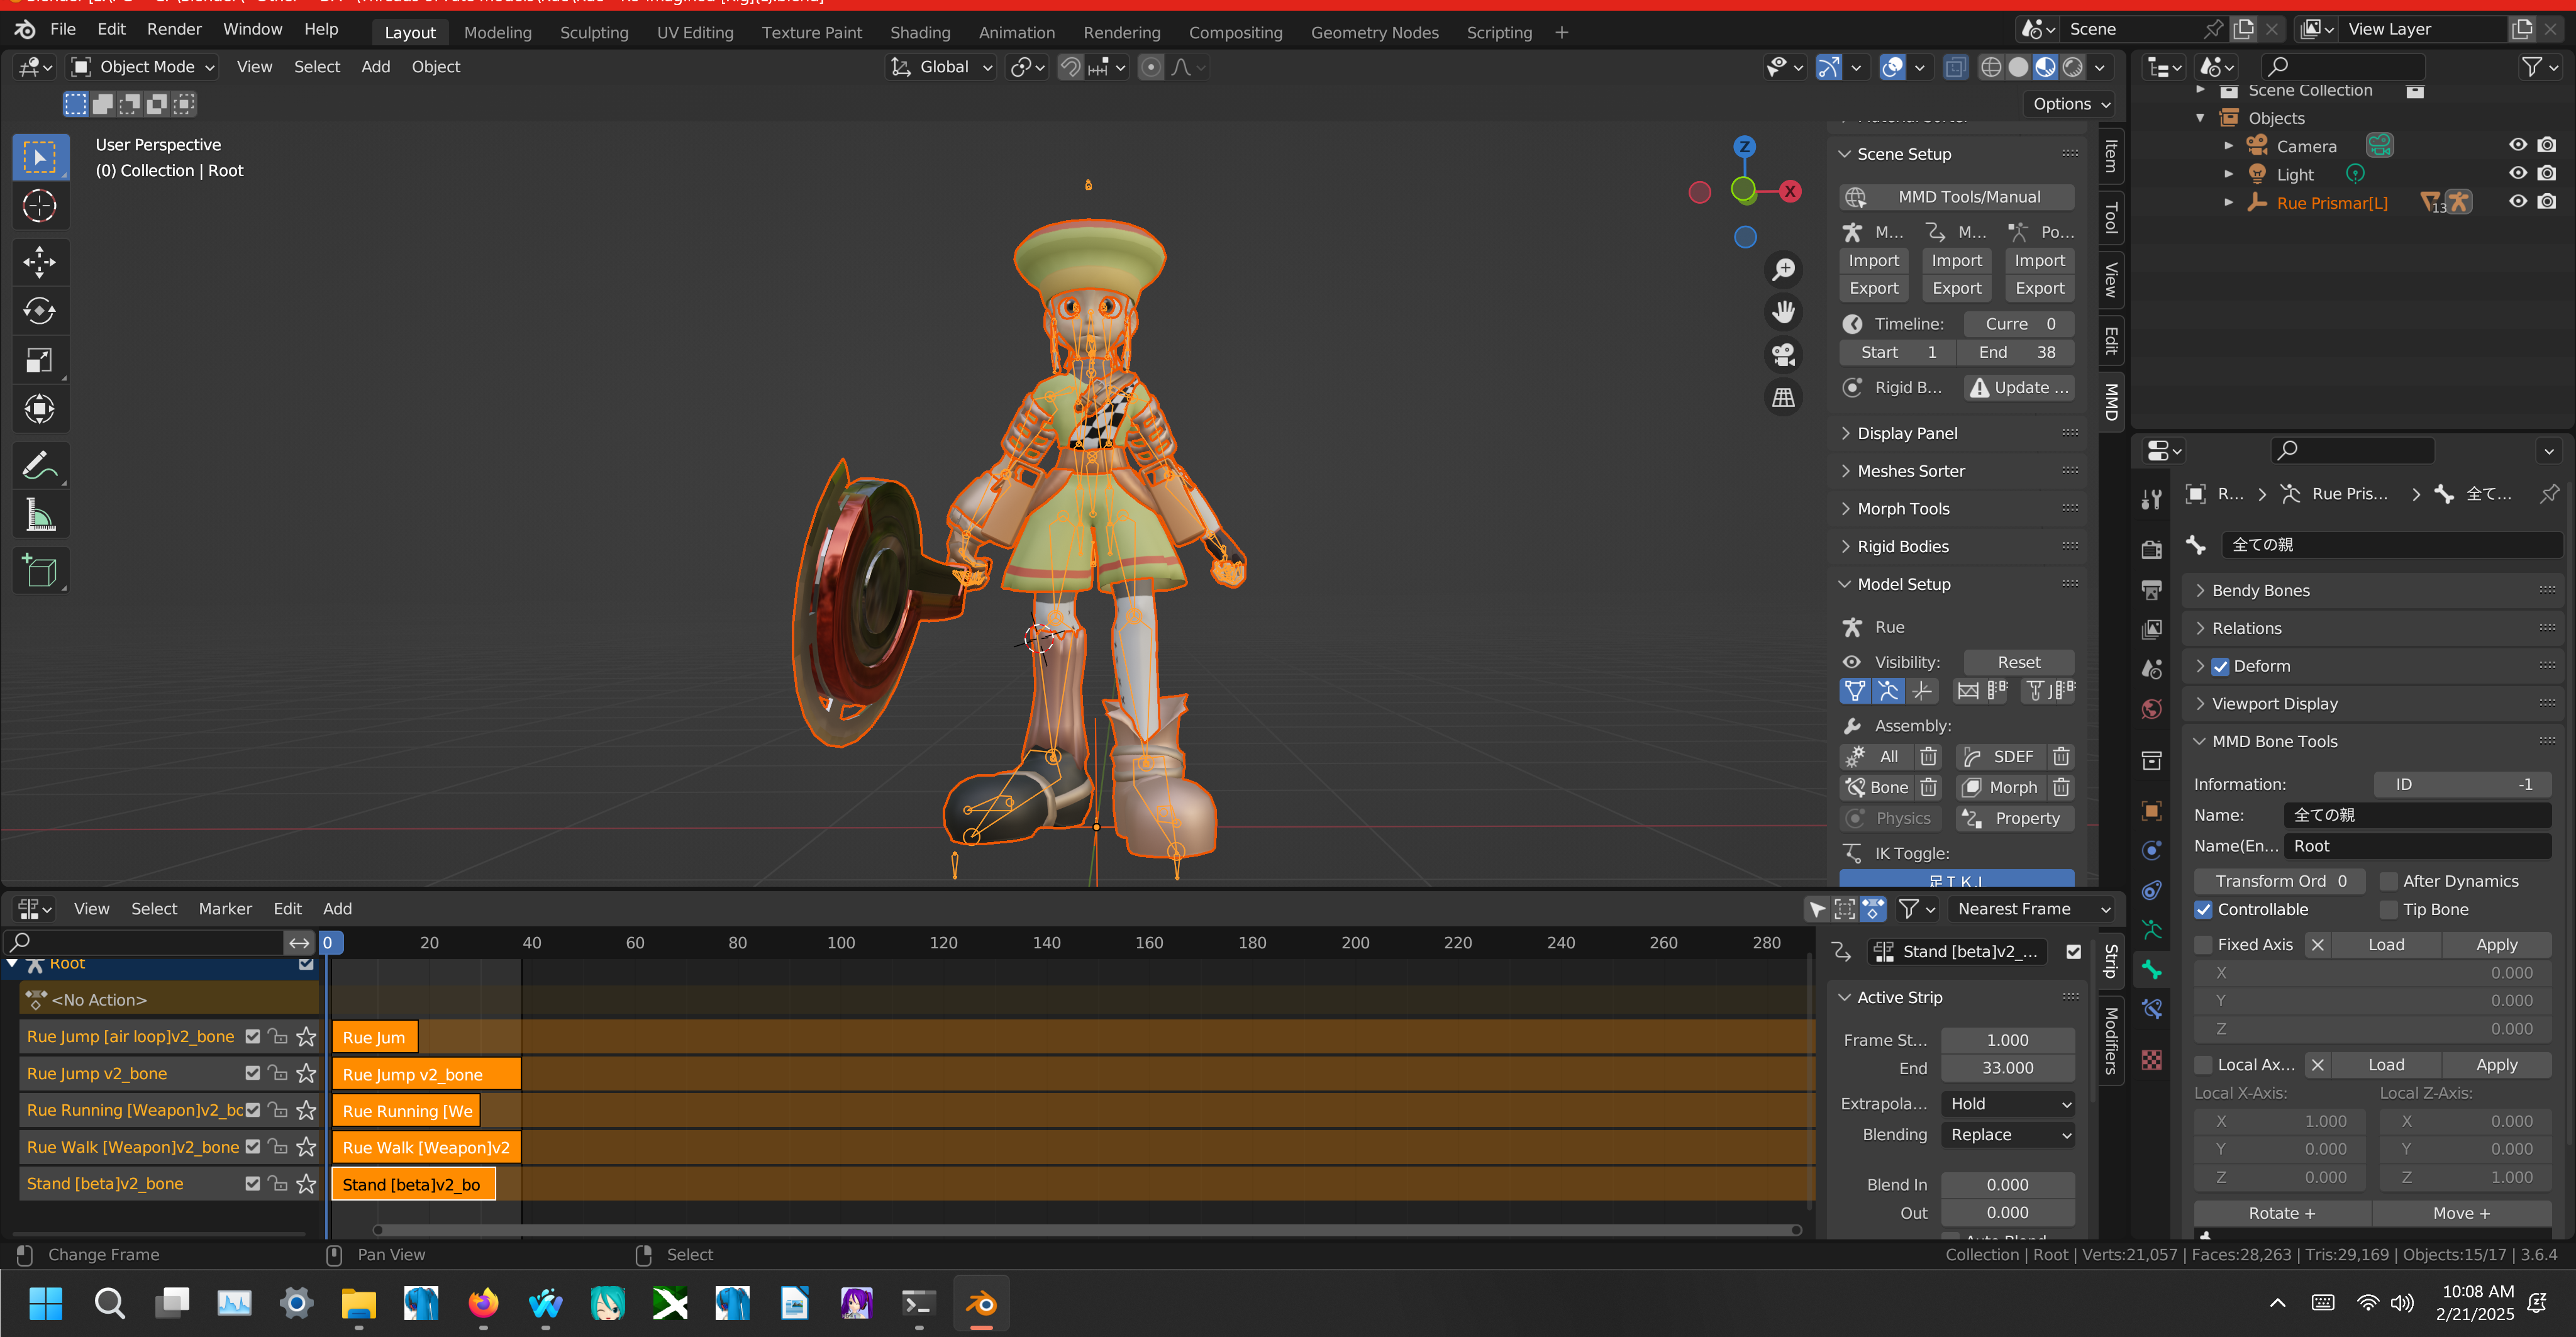The height and width of the screenshot is (1337, 2576).
Task: Open Firefox from the taskbar
Action: coord(483,1304)
